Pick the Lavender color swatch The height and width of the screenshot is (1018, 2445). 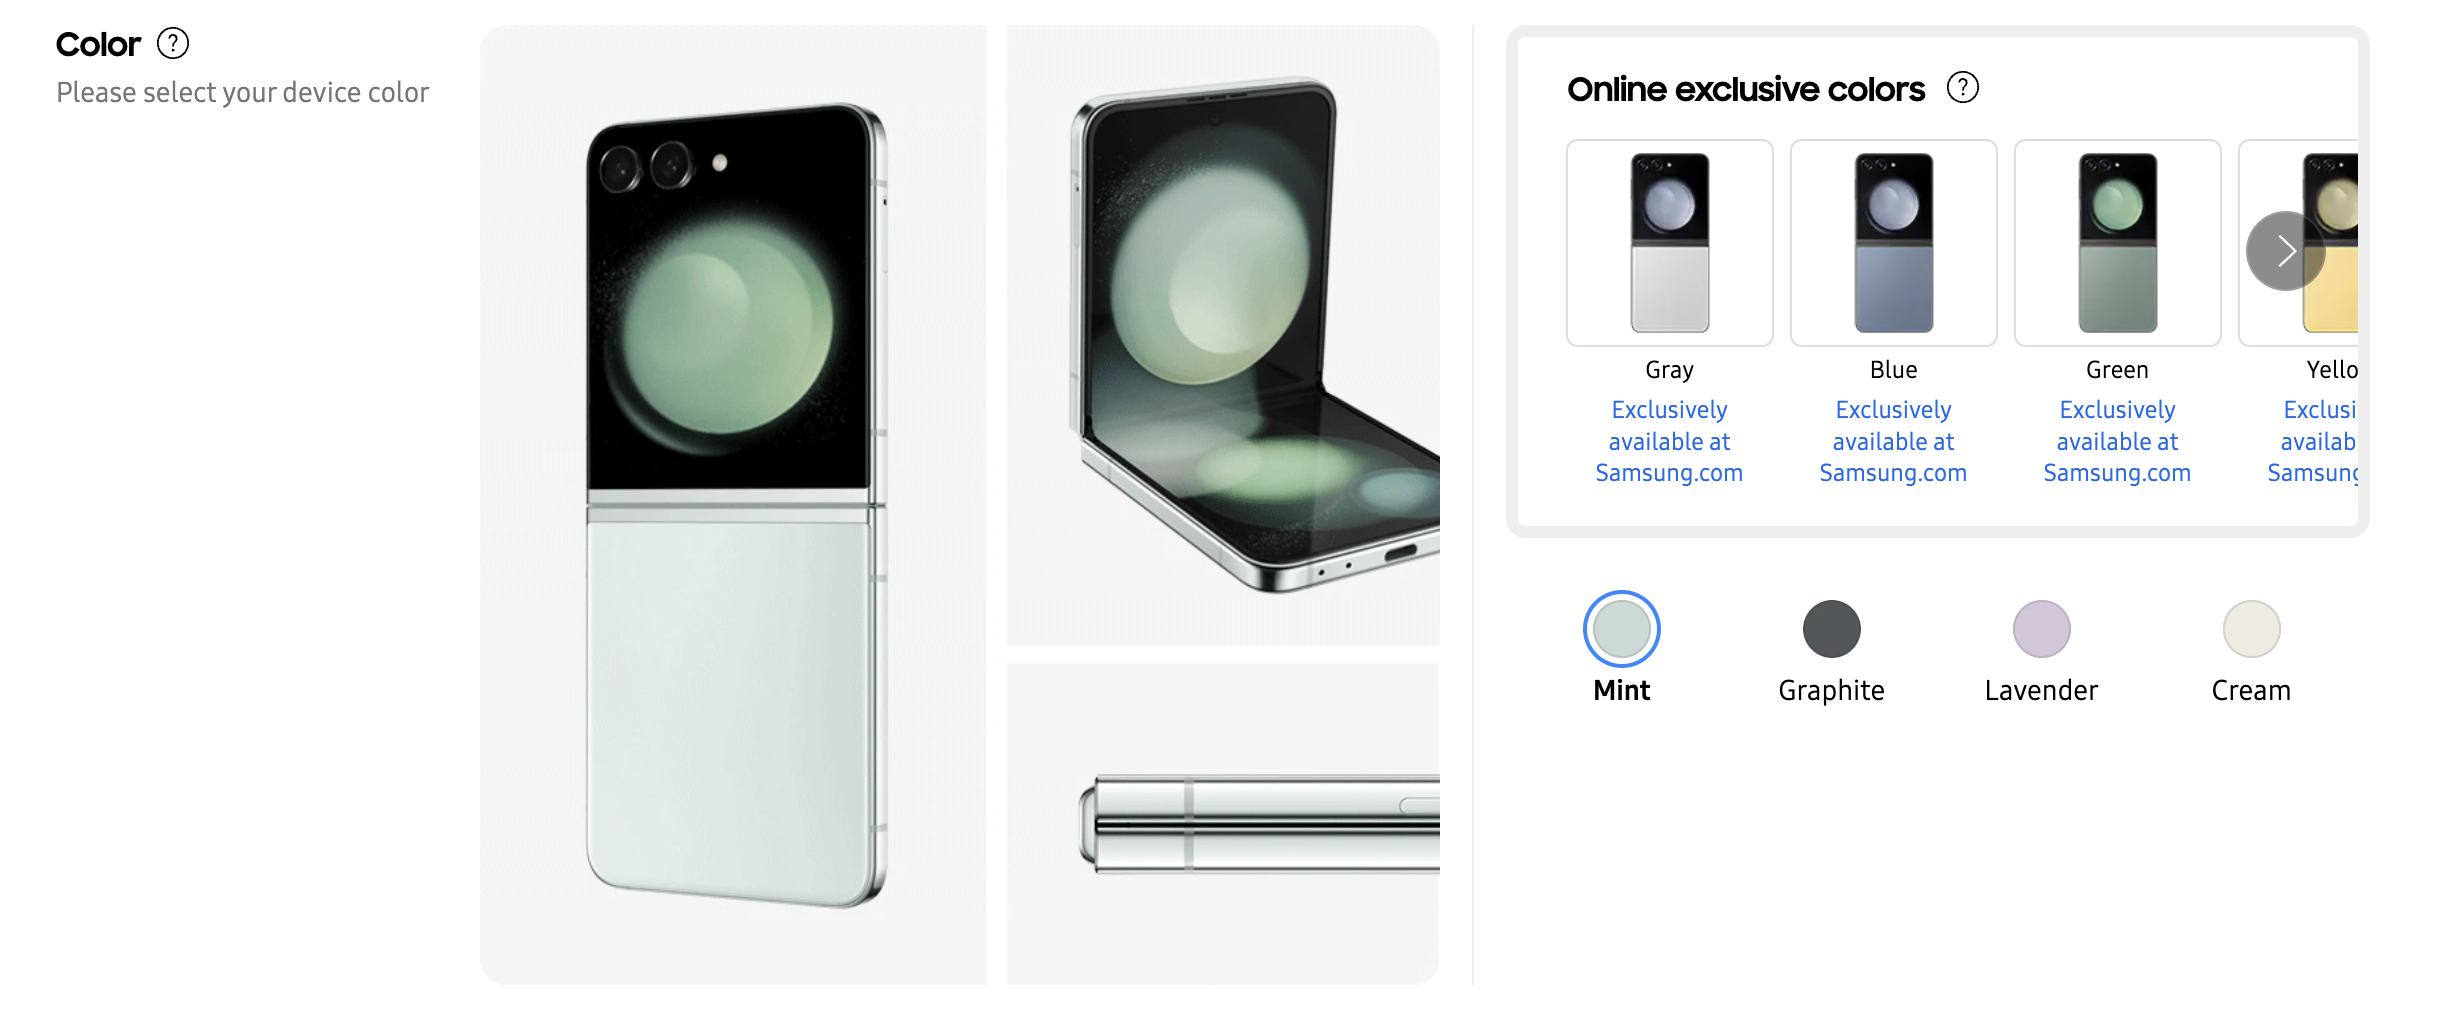coord(2041,629)
